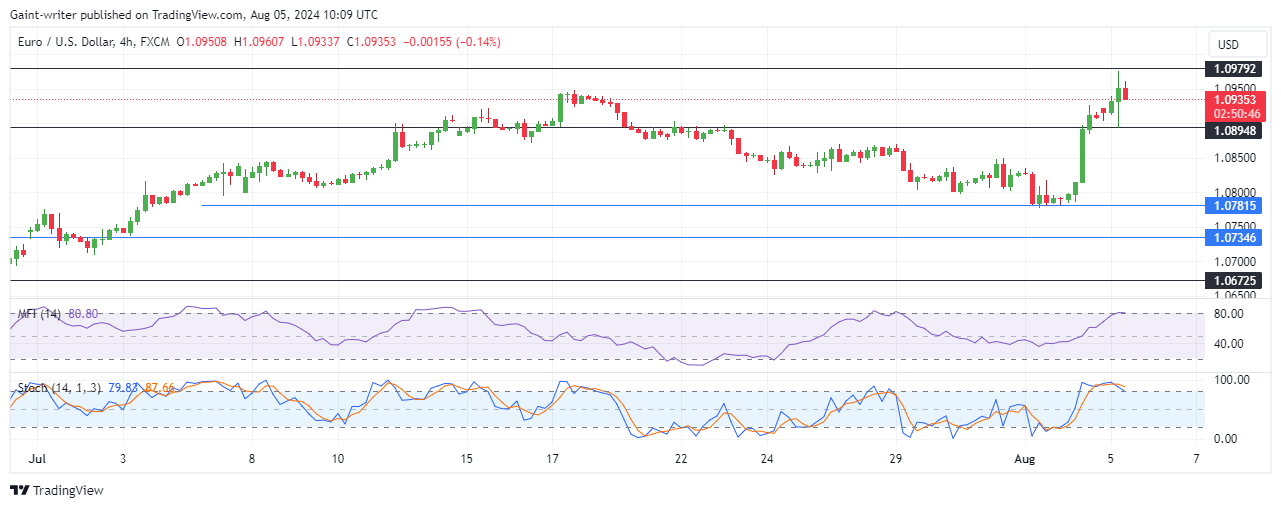Select the 1.09792 price level label

1235,69
